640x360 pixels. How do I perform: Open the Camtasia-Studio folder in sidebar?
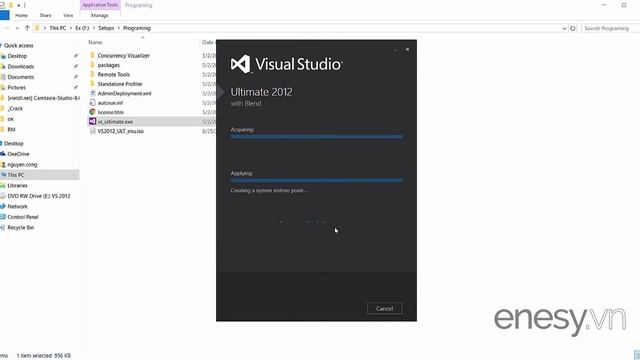(x=43, y=98)
